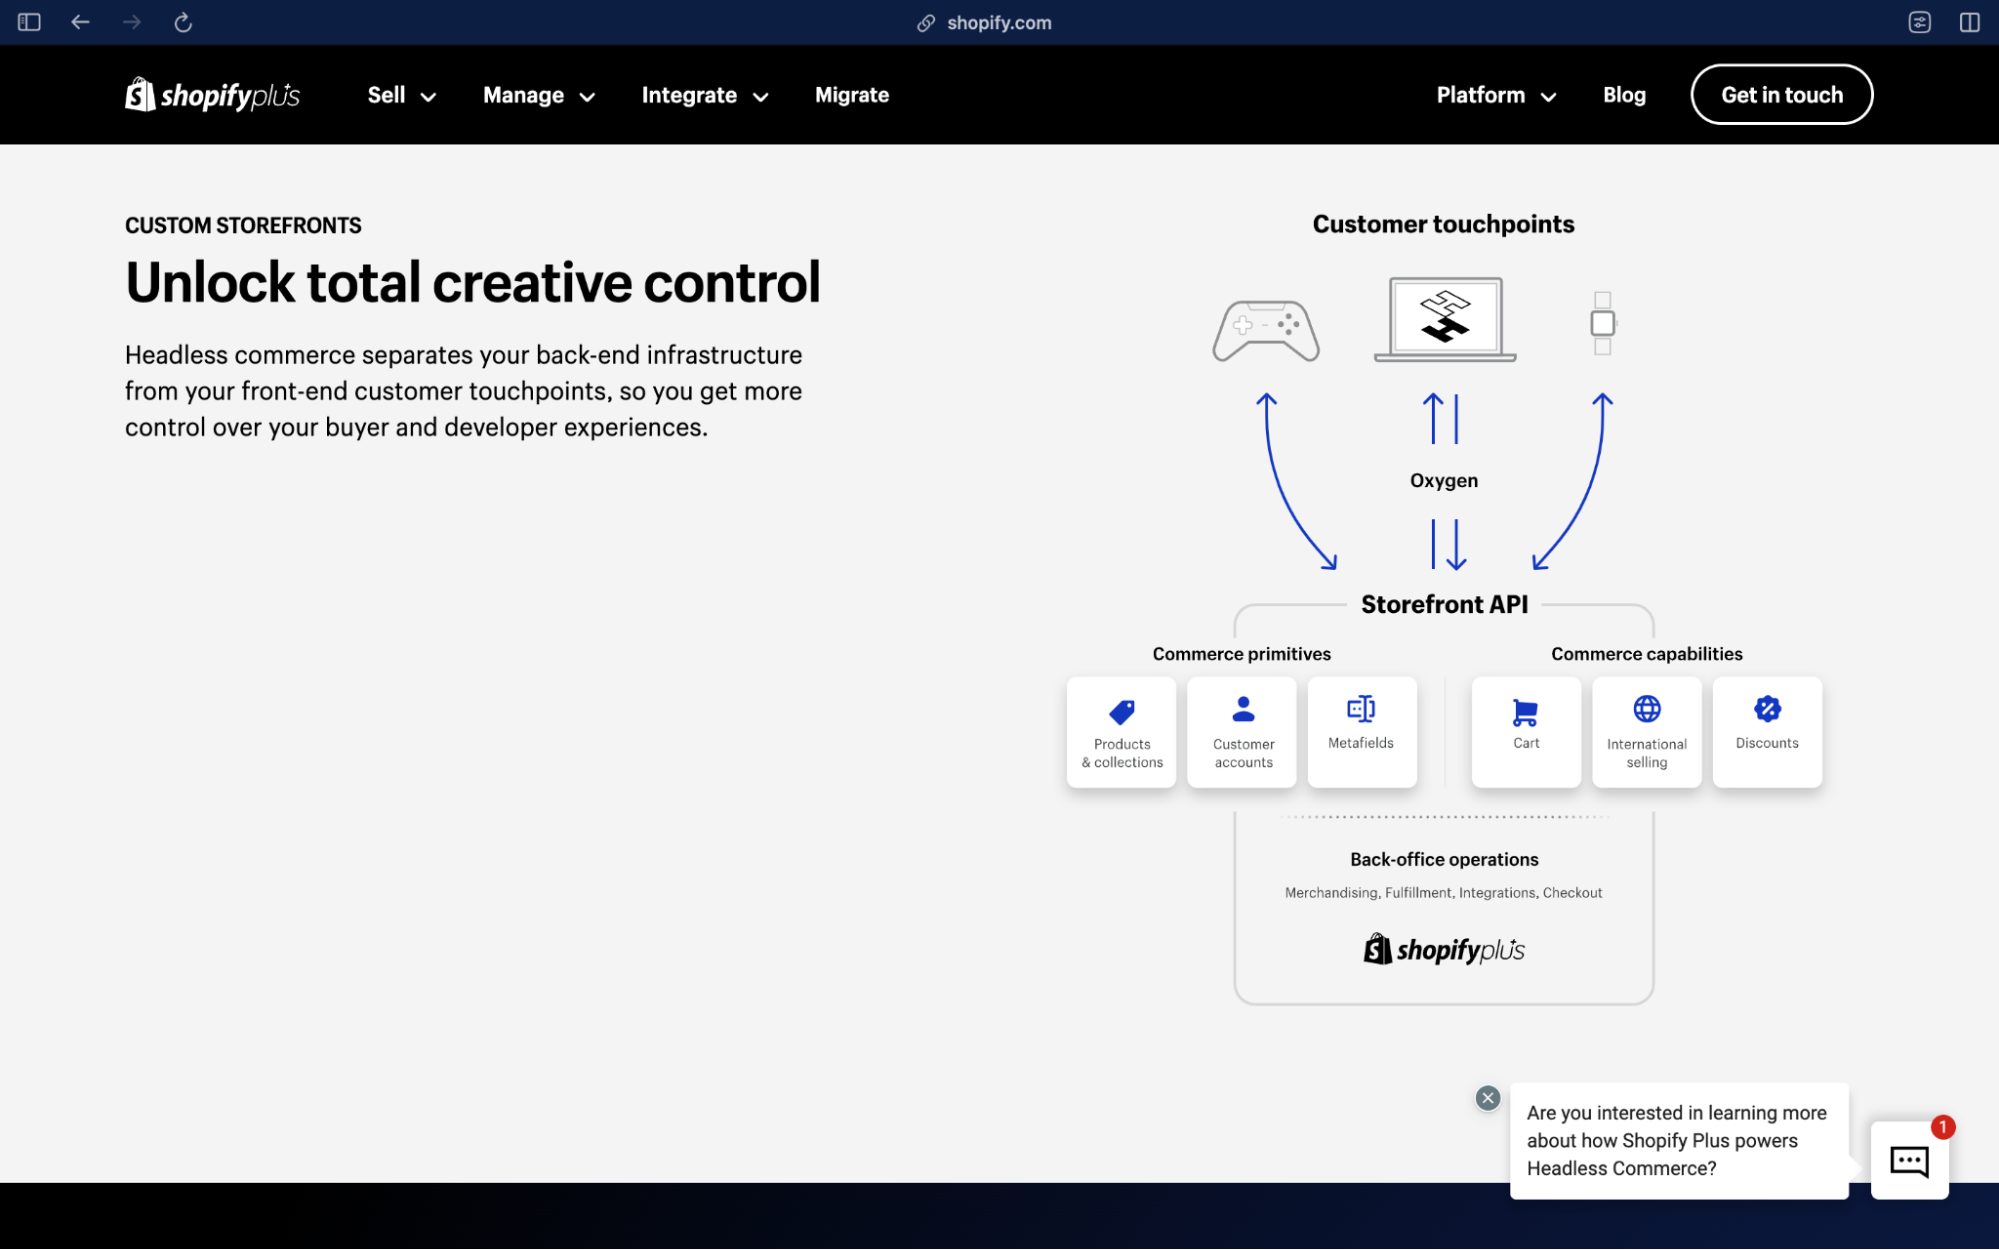Open the browser customize controls icon

point(1919,22)
